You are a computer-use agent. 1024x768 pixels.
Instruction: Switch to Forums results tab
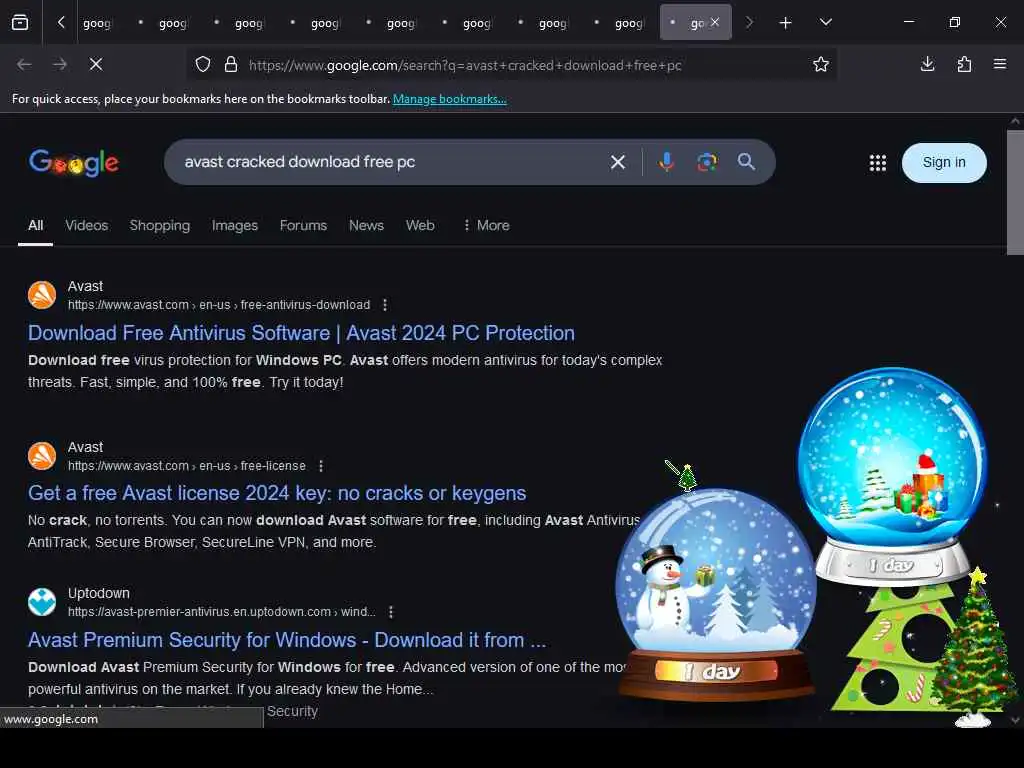click(303, 225)
